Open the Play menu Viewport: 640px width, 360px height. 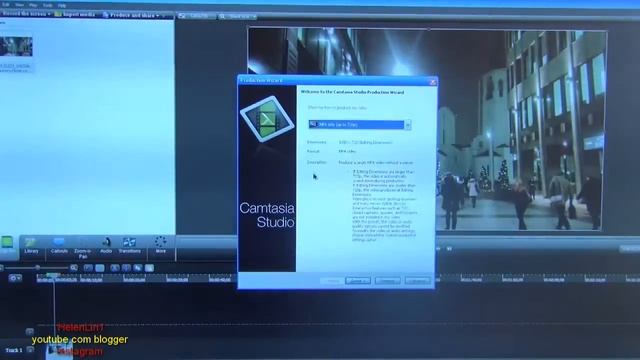click(33, 5)
